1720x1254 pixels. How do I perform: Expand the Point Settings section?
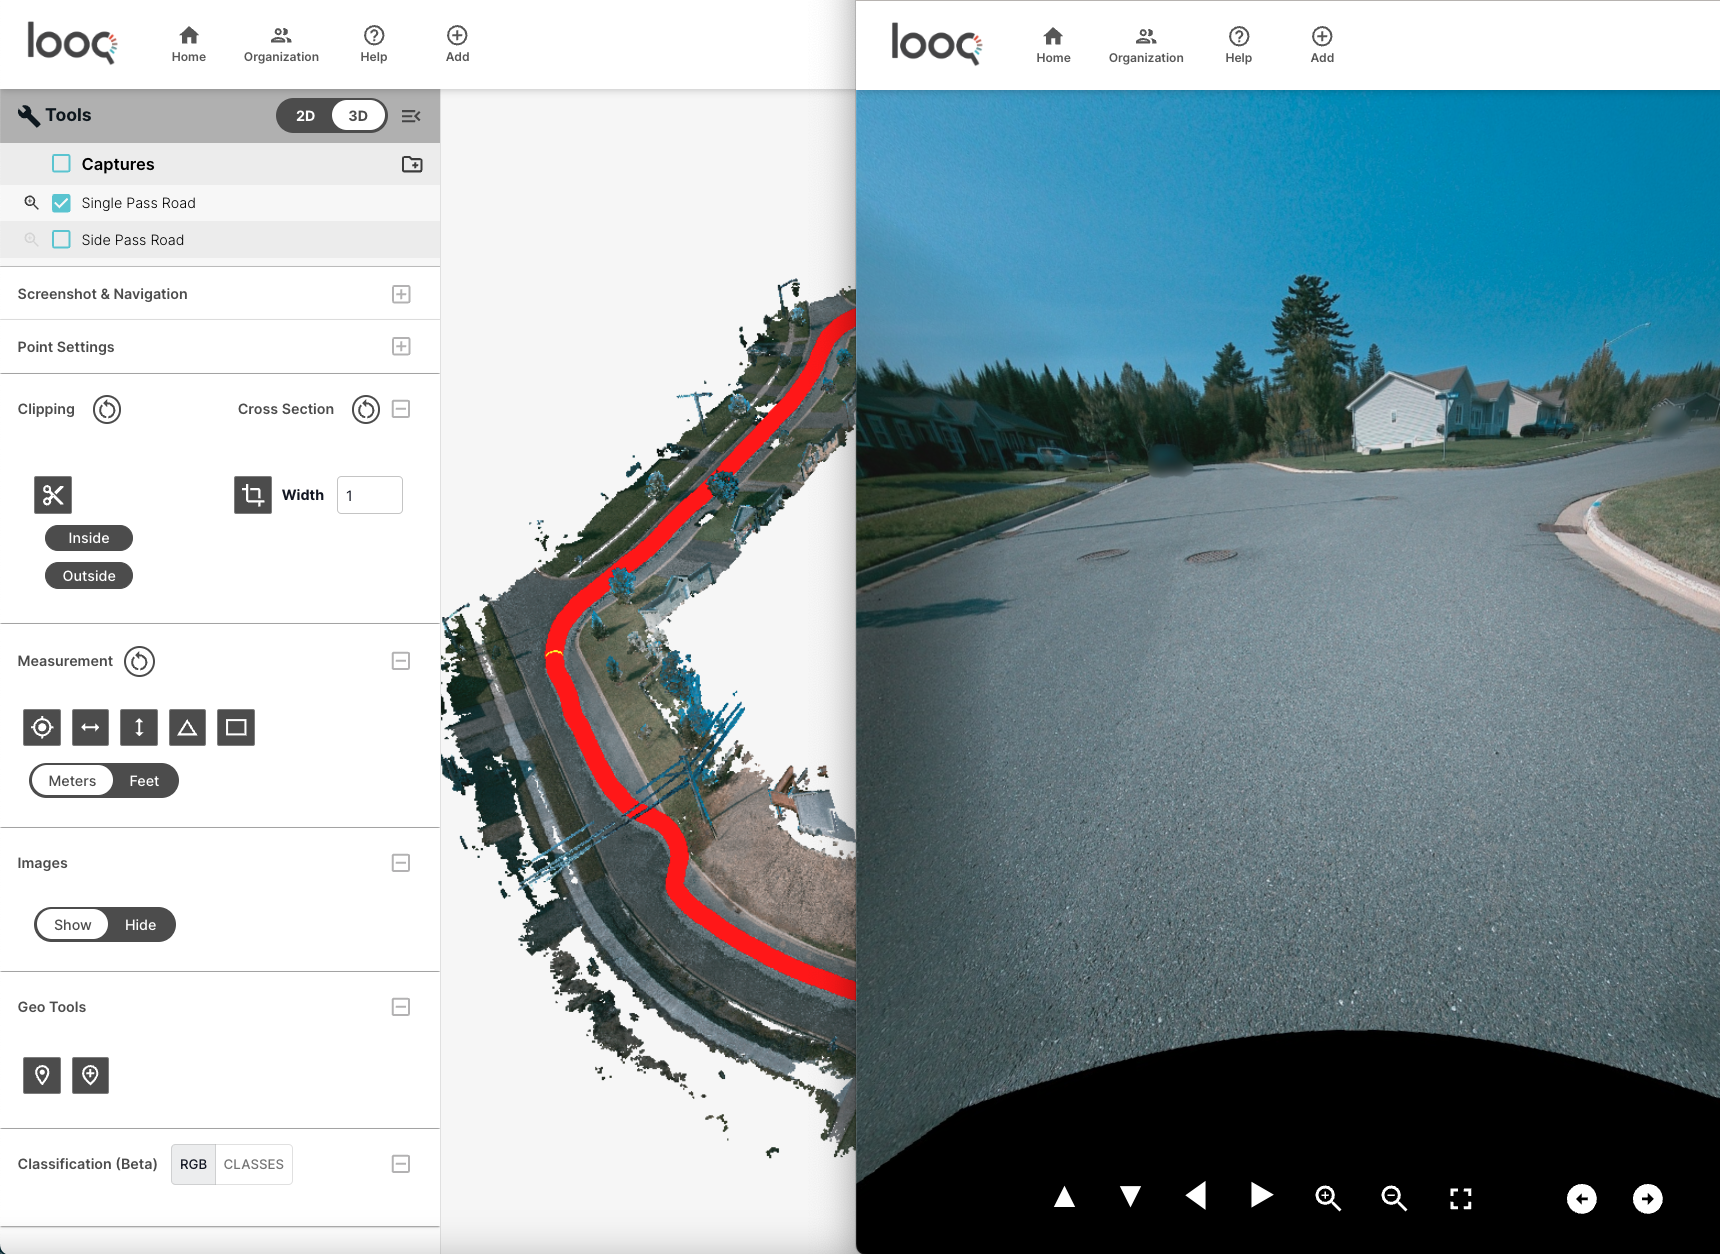pyautogui.click(x=401, y=347)
